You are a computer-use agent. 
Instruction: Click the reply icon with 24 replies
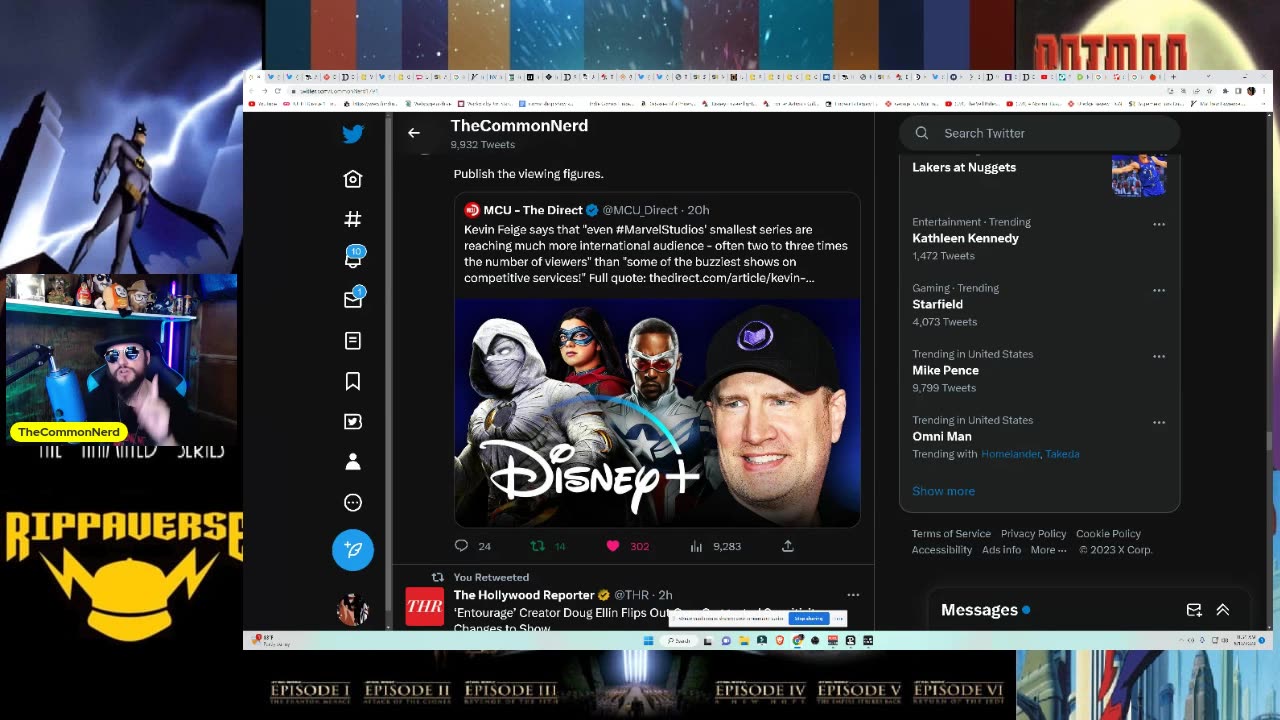coord(461,546)
